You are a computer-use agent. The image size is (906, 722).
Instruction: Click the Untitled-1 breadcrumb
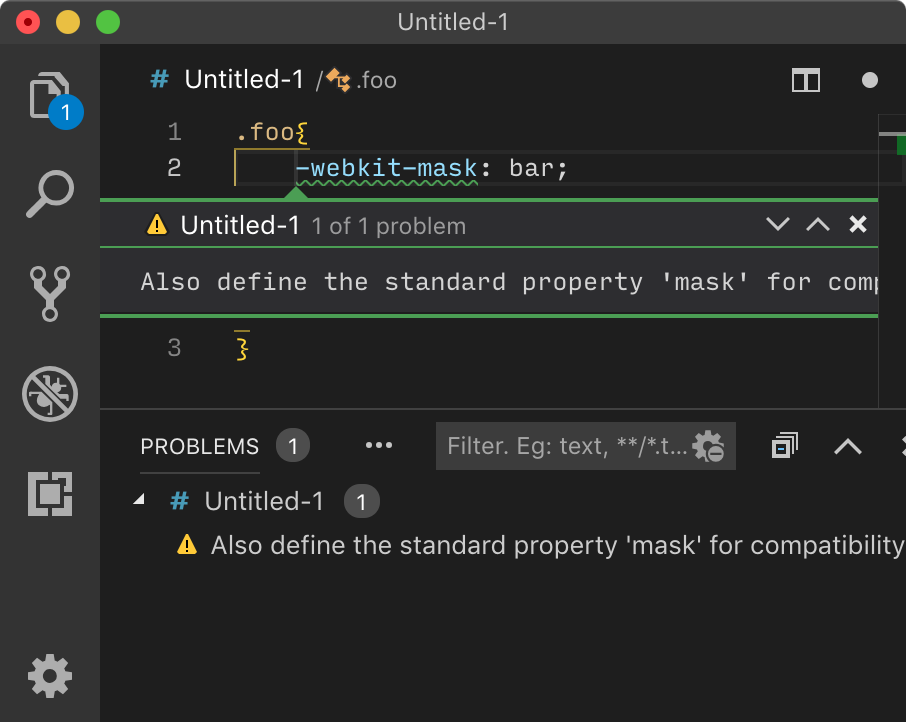click(244, 80)
